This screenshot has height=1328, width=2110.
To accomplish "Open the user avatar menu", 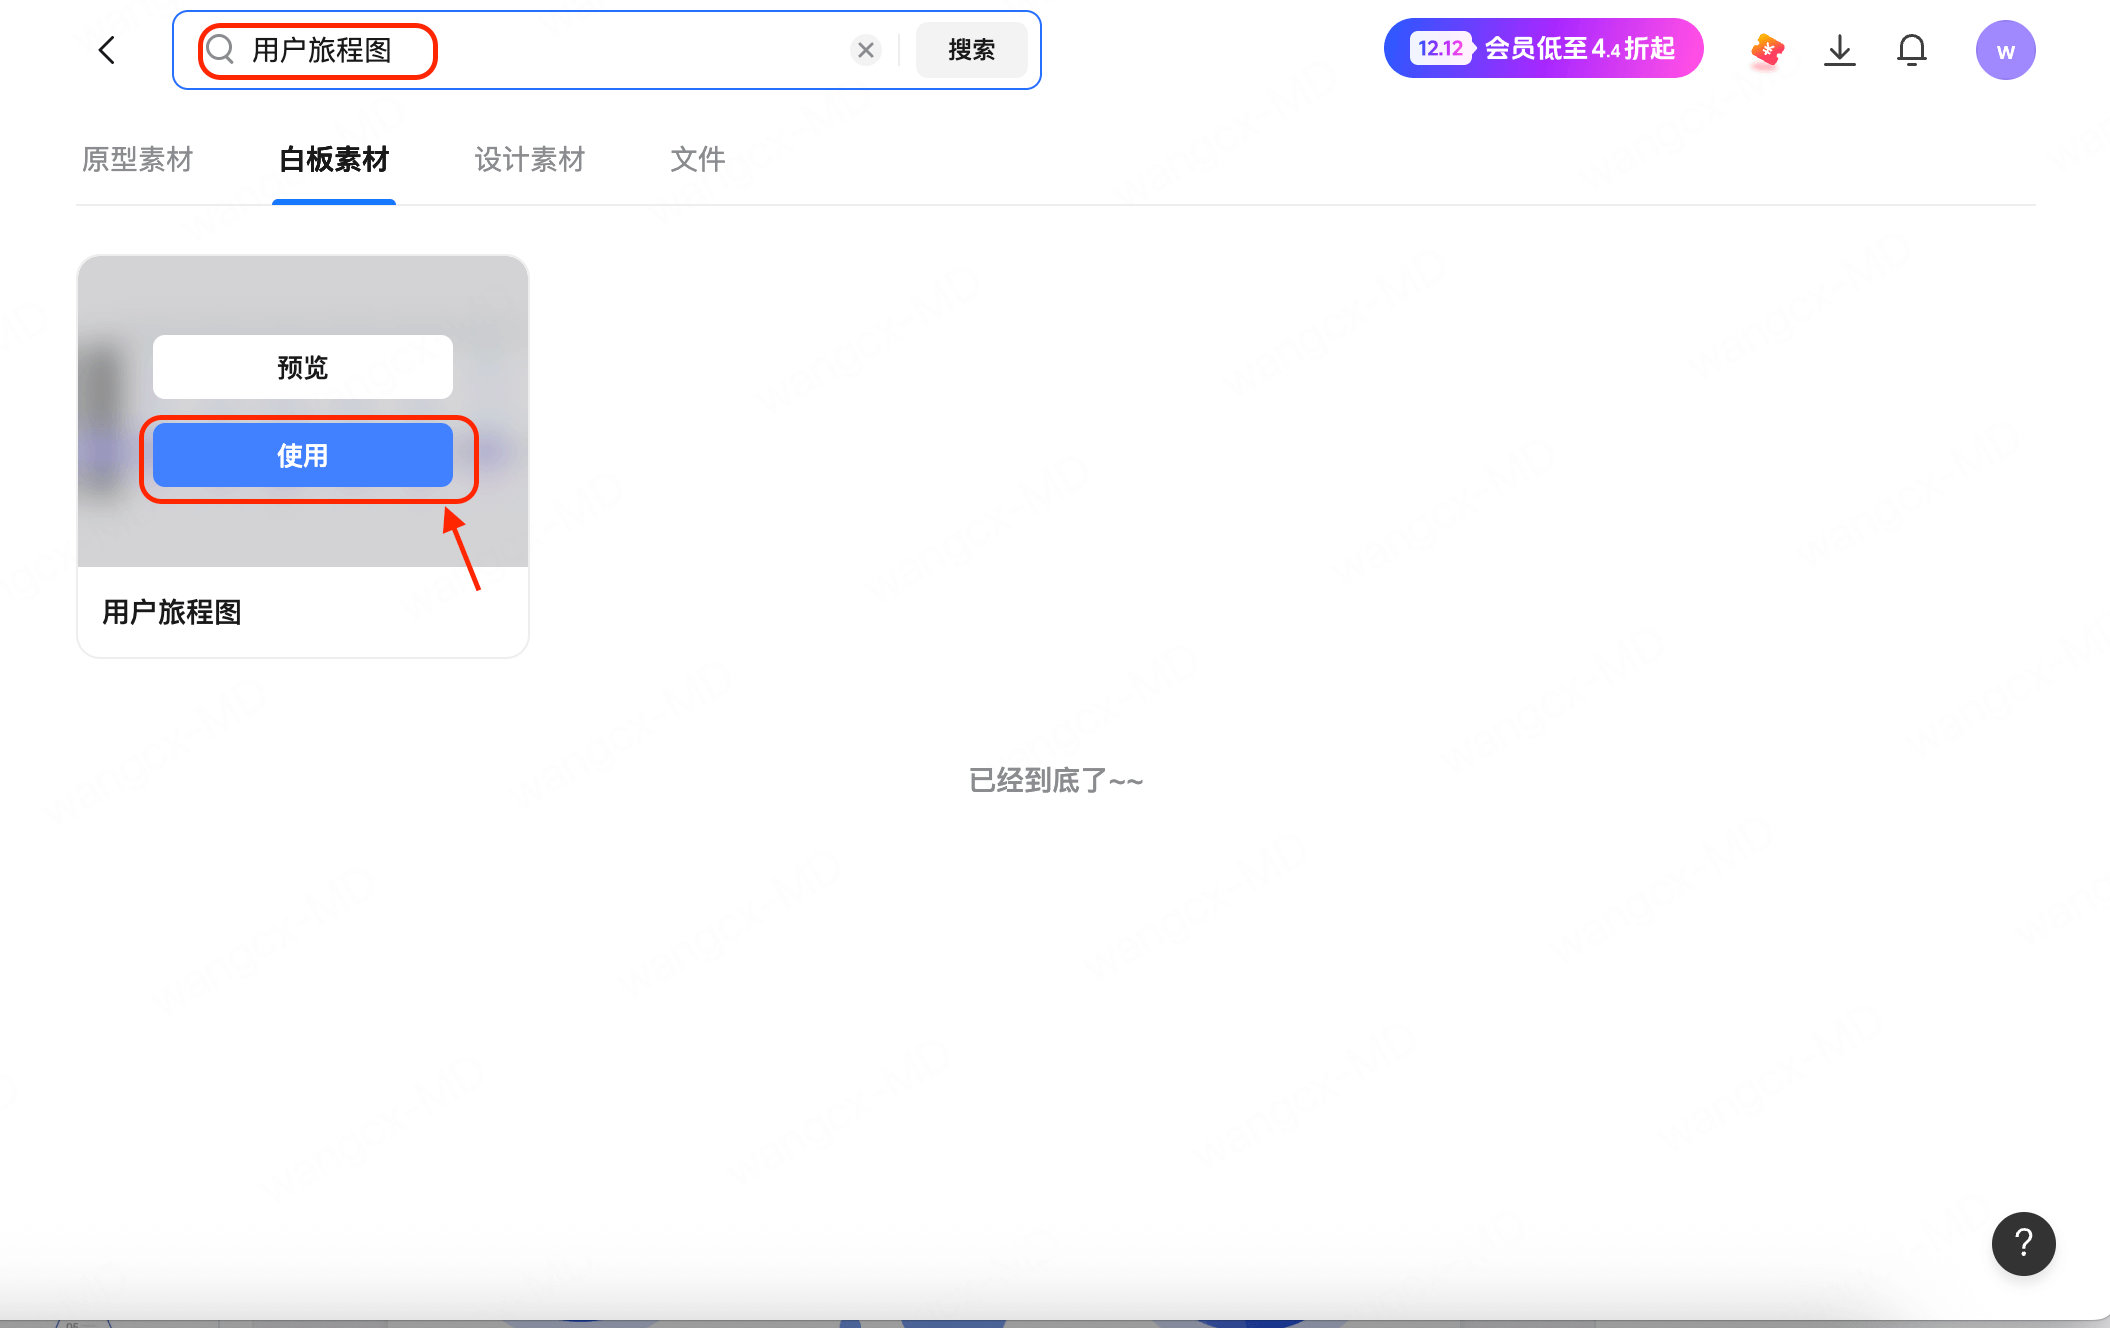I will [2004, 49].
